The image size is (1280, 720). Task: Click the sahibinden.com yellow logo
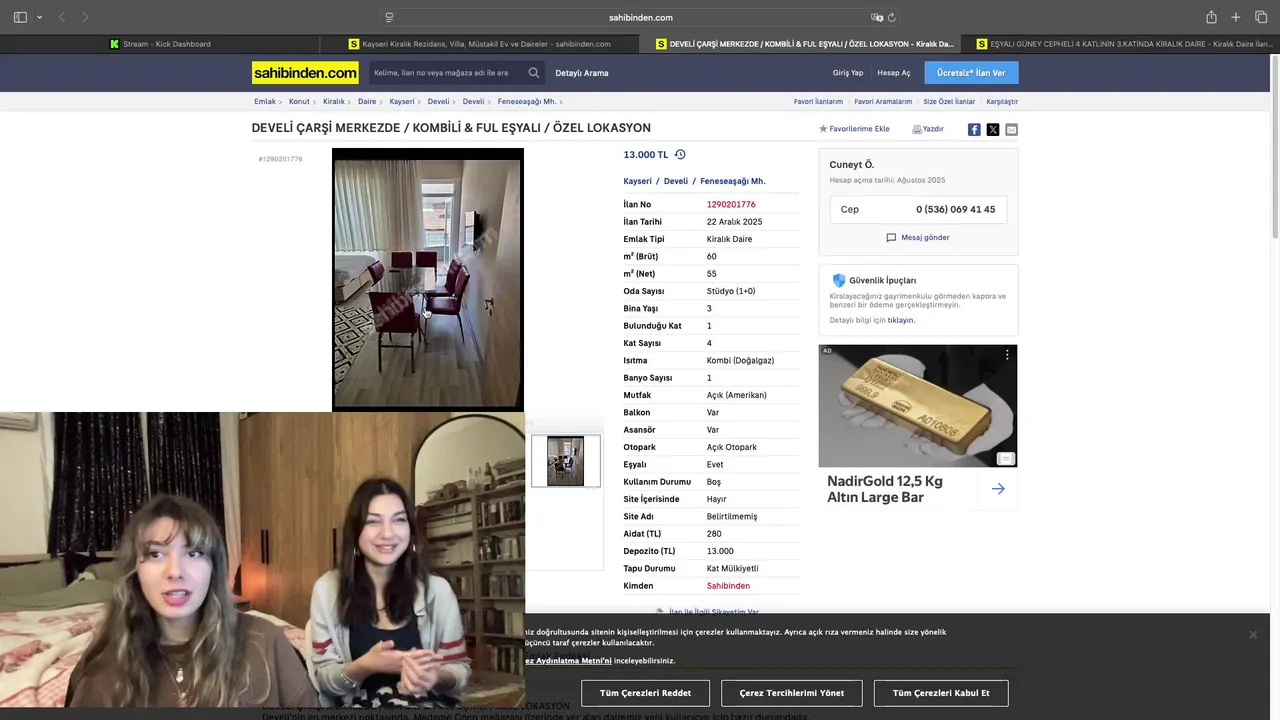click(305, 73)
